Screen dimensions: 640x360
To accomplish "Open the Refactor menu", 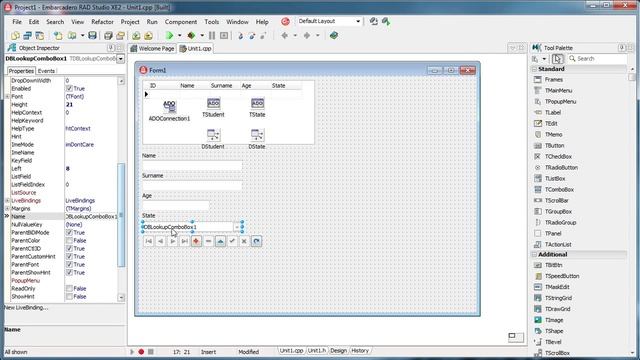I will coord(102,22).
